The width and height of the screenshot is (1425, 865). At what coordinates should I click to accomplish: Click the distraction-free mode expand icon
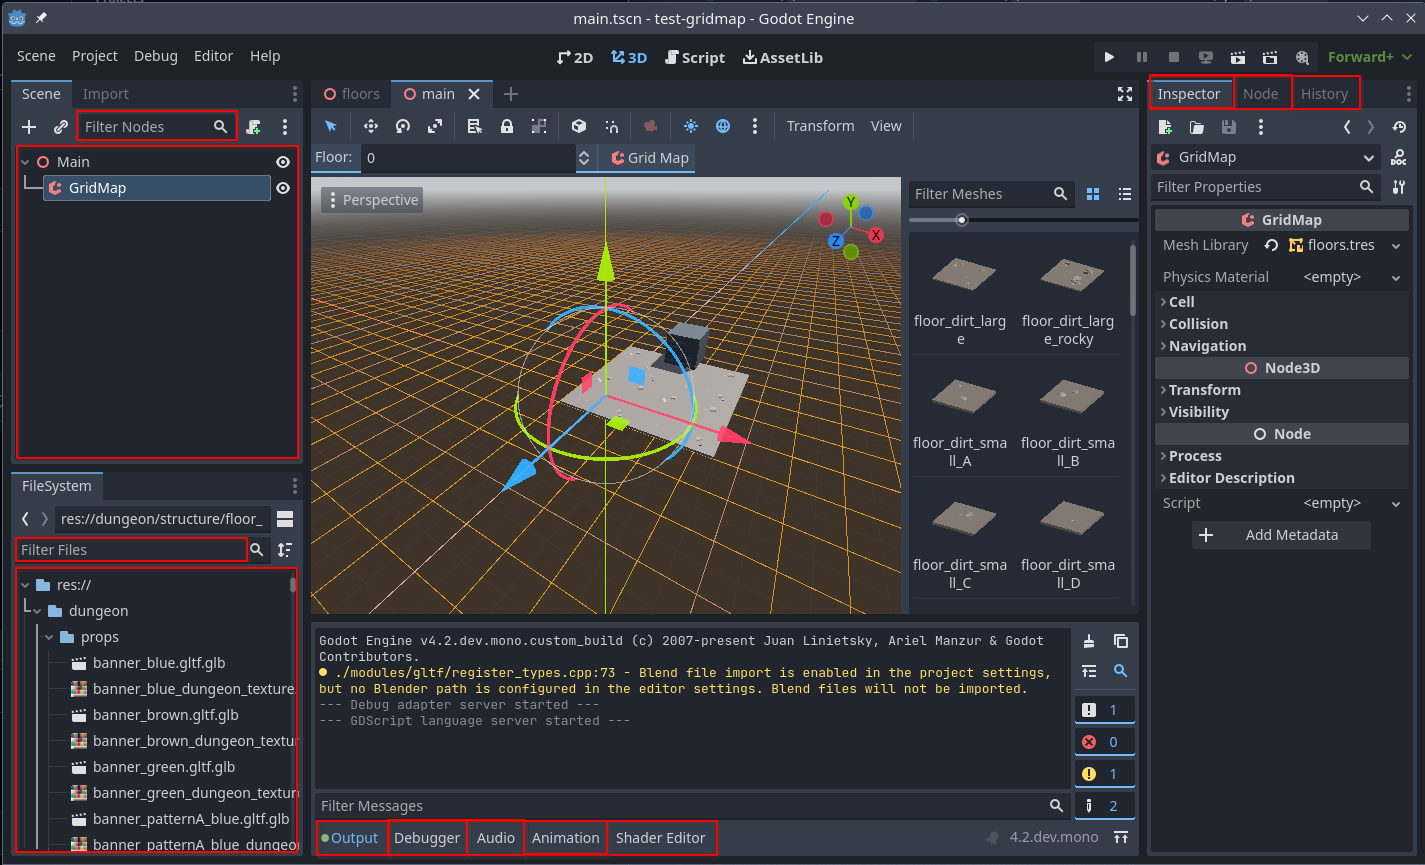[x=1124, y=94]
